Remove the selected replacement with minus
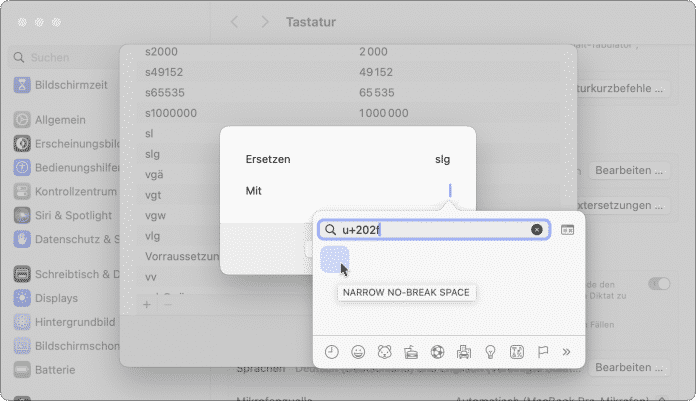696x401 pixels. (168, 305)
